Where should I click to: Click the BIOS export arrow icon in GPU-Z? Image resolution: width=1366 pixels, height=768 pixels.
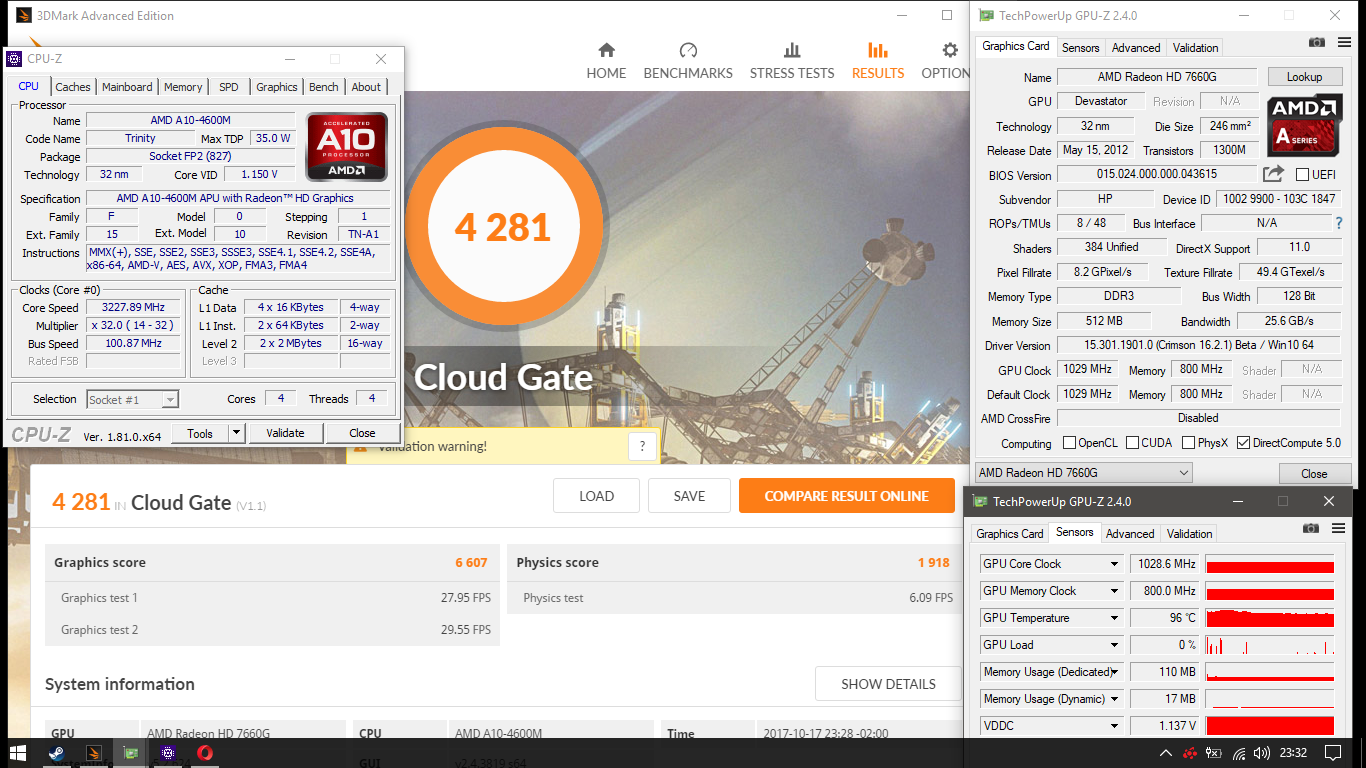1273,174
